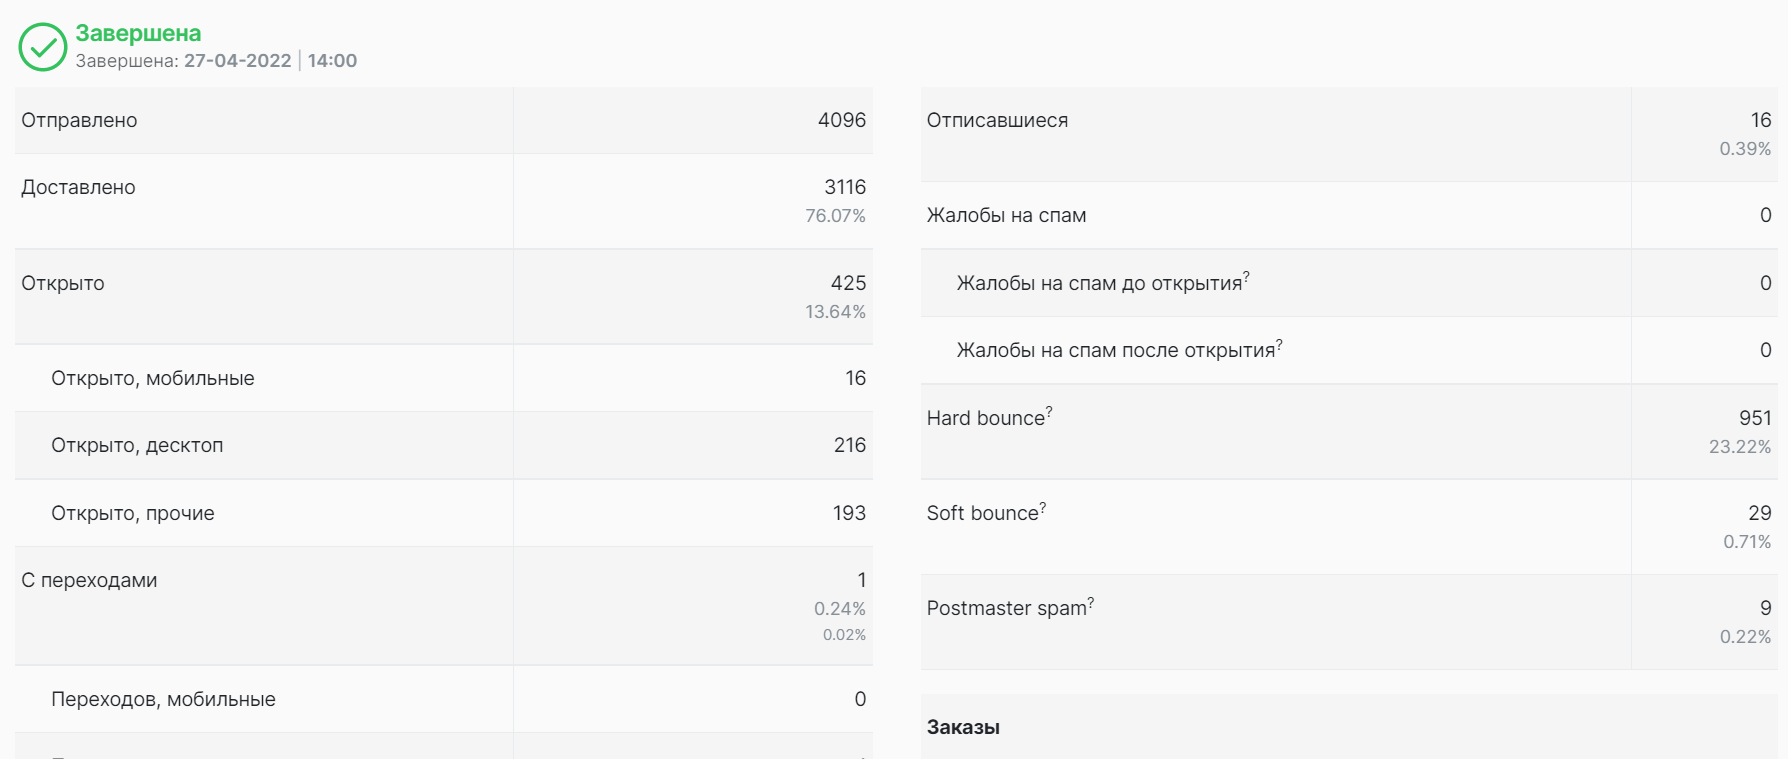
Task: Click the help mark next to Postmaster spam
Action: pyautogui.click(x=1091, y=601)
